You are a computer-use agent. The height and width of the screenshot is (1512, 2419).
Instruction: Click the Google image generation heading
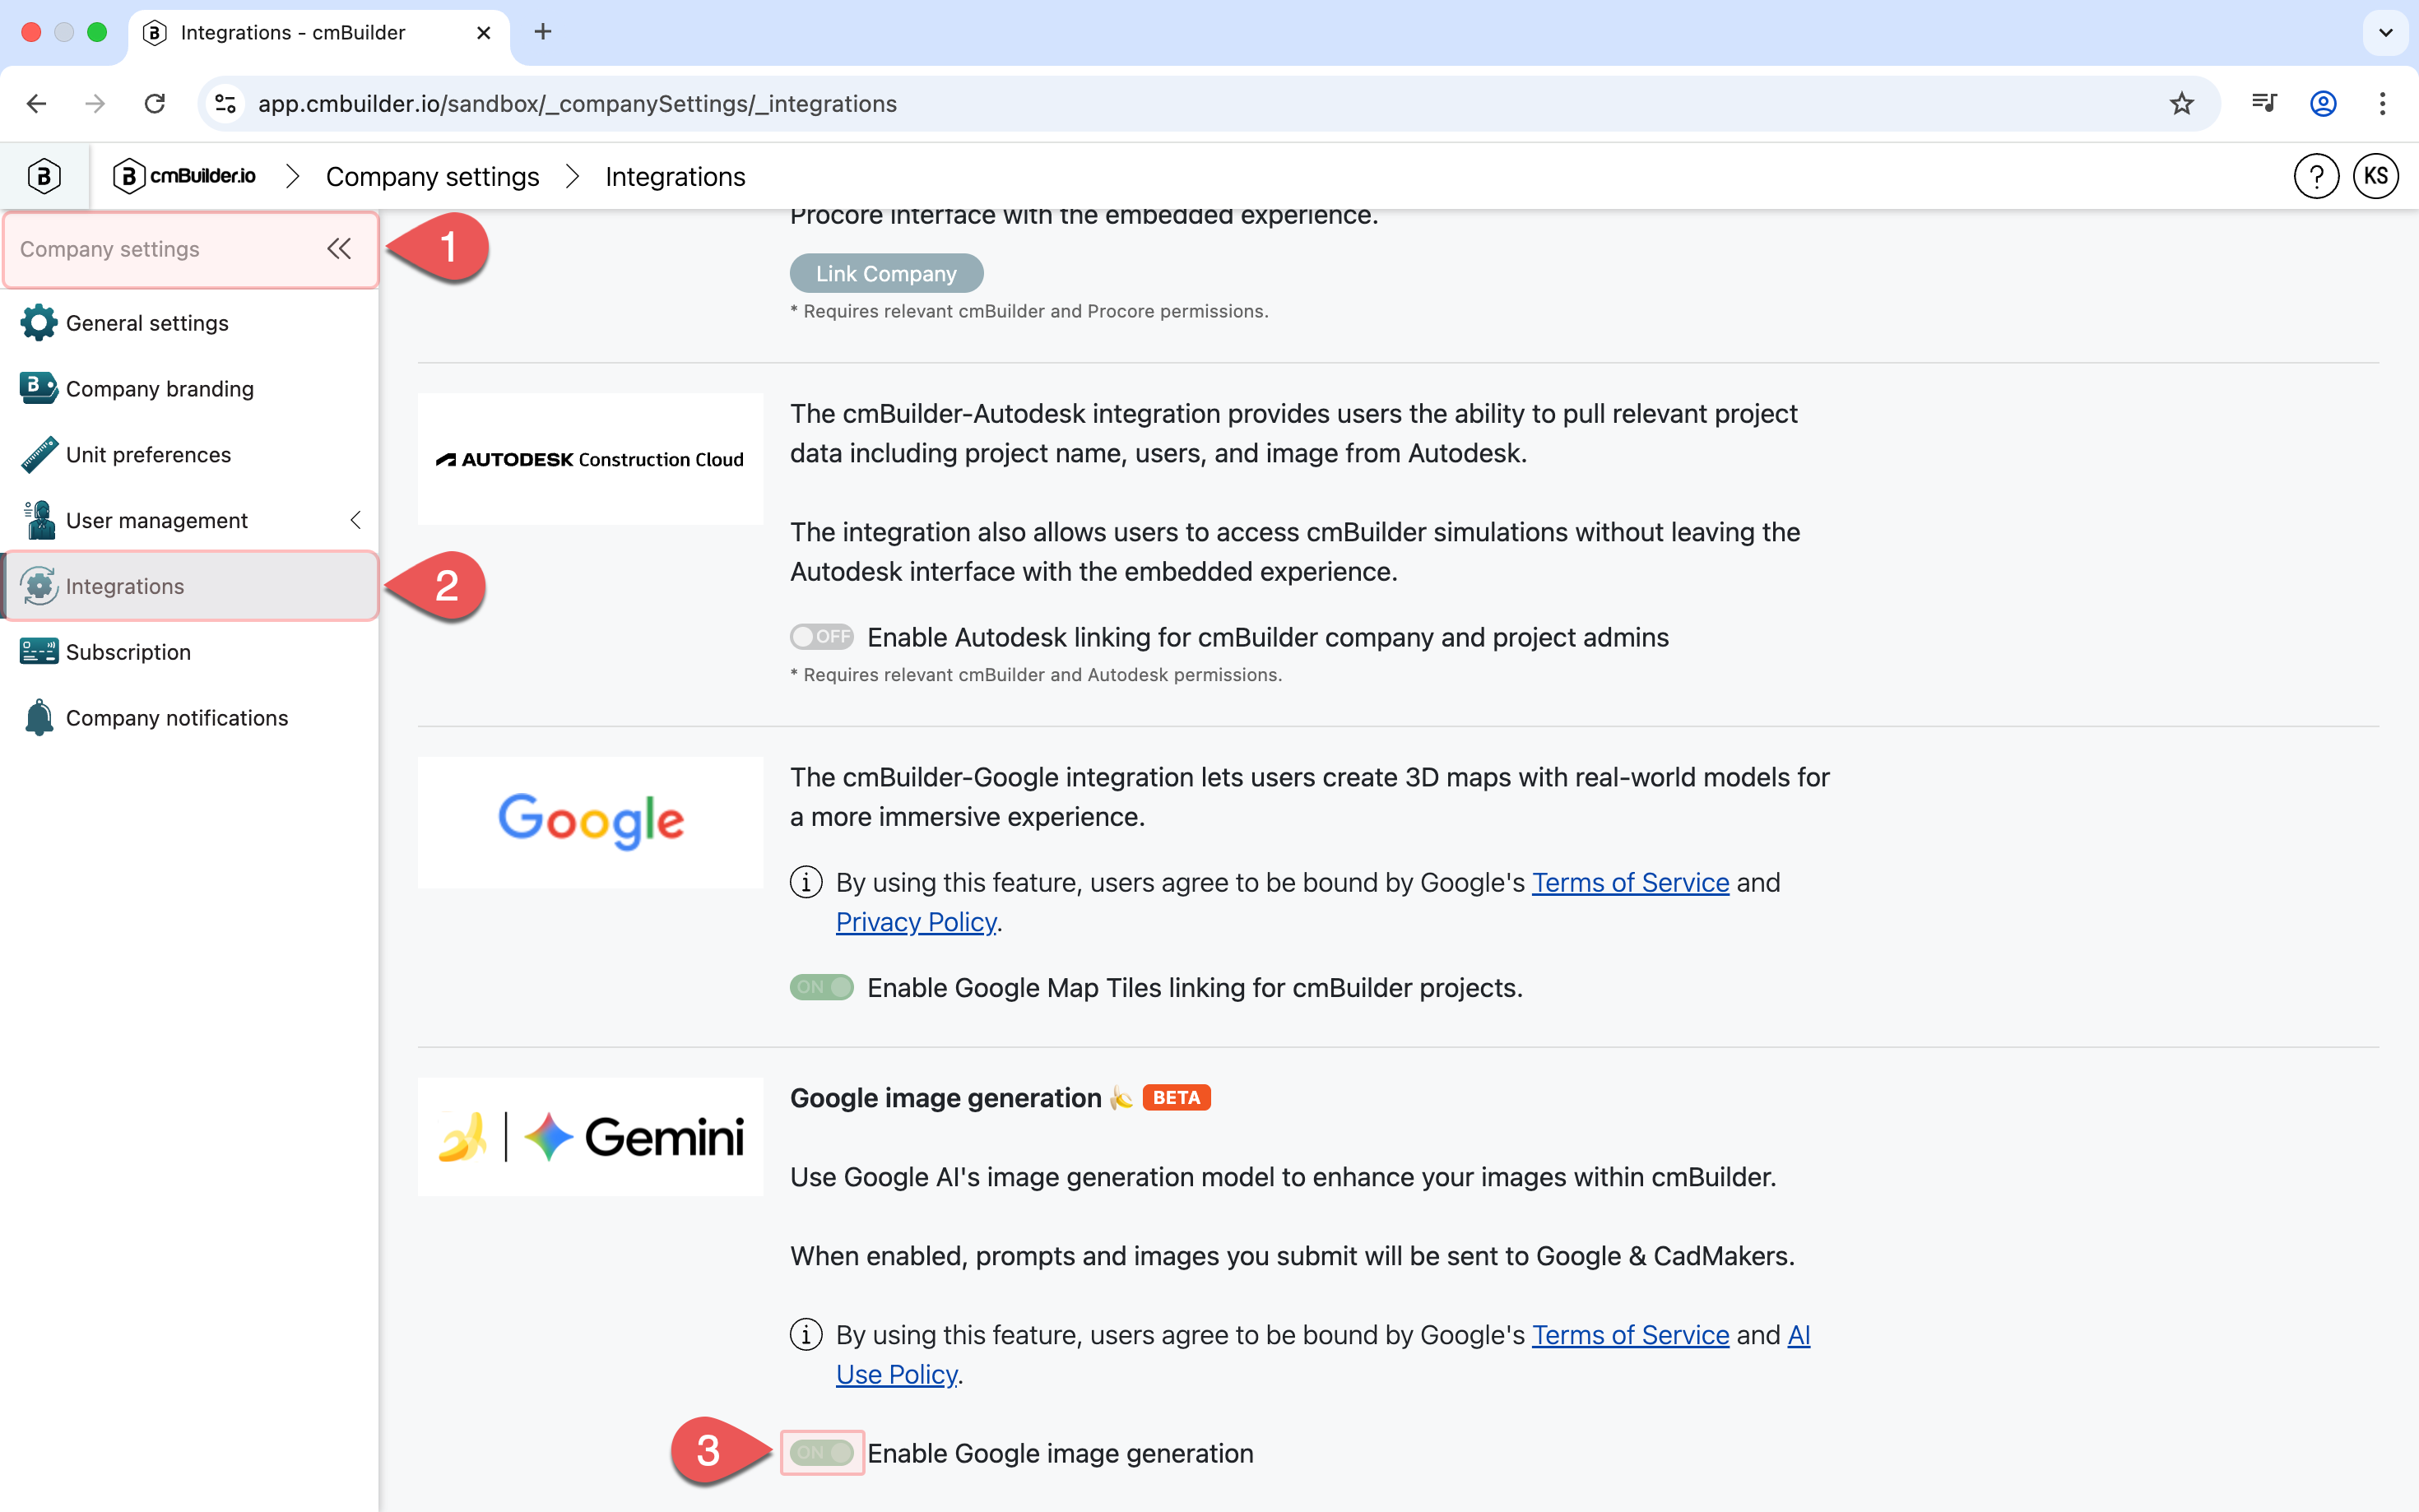coord(945,1097)
